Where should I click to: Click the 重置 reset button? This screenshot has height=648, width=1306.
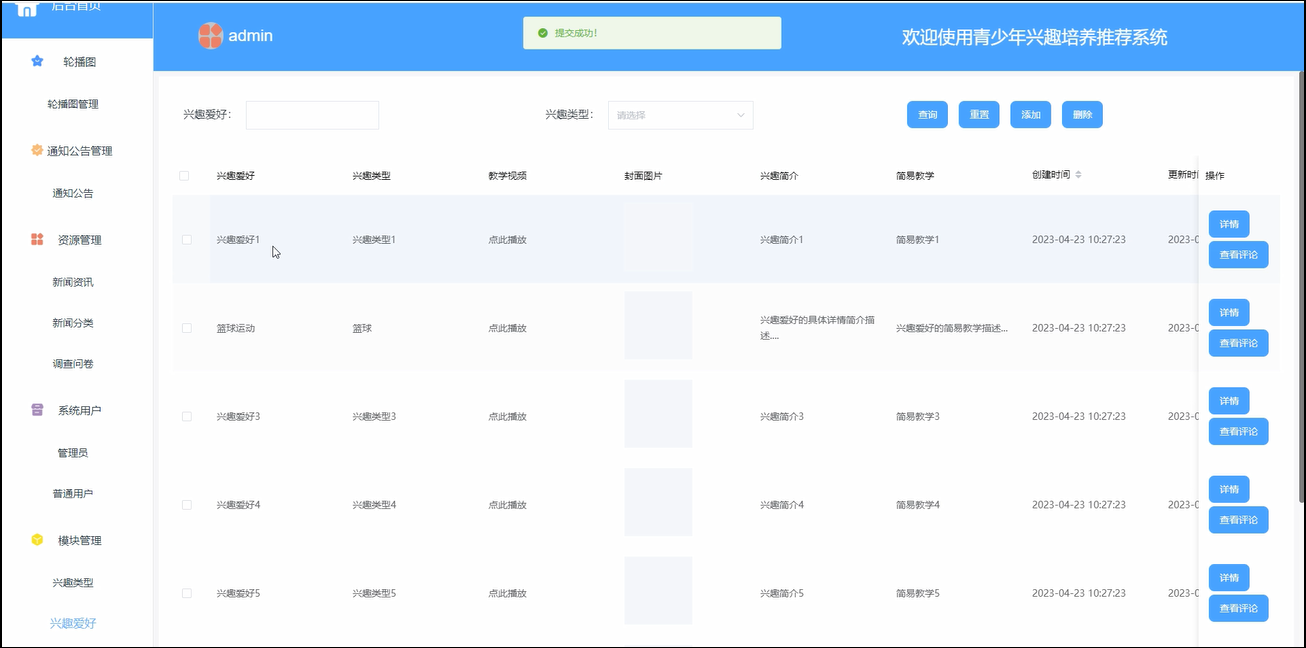979,115
